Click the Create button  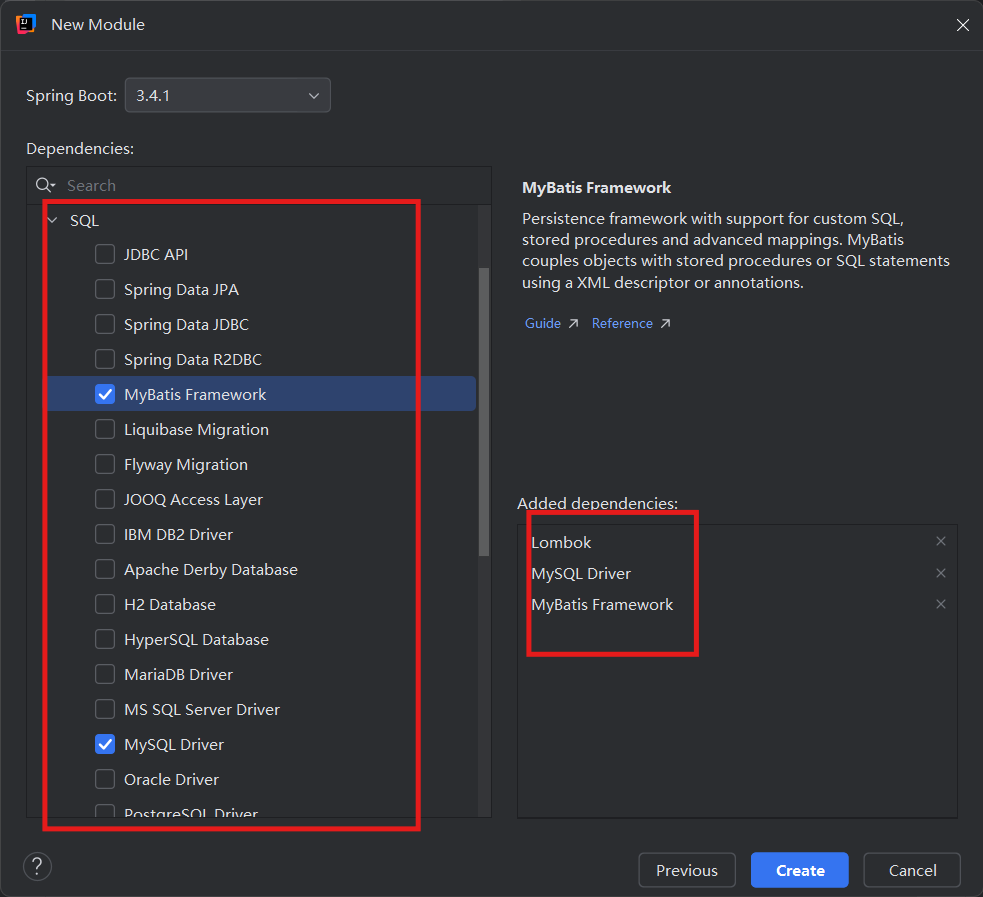pos(800,870)
